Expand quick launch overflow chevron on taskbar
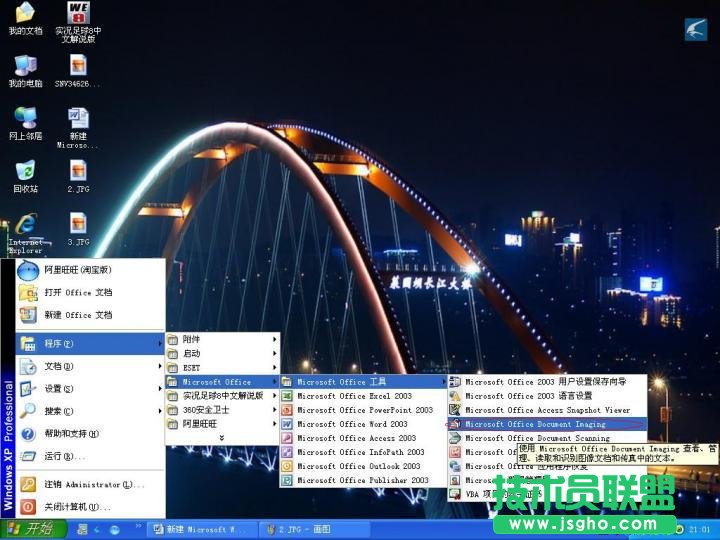This screenshot has height=540, width=720. coord(138,526)
